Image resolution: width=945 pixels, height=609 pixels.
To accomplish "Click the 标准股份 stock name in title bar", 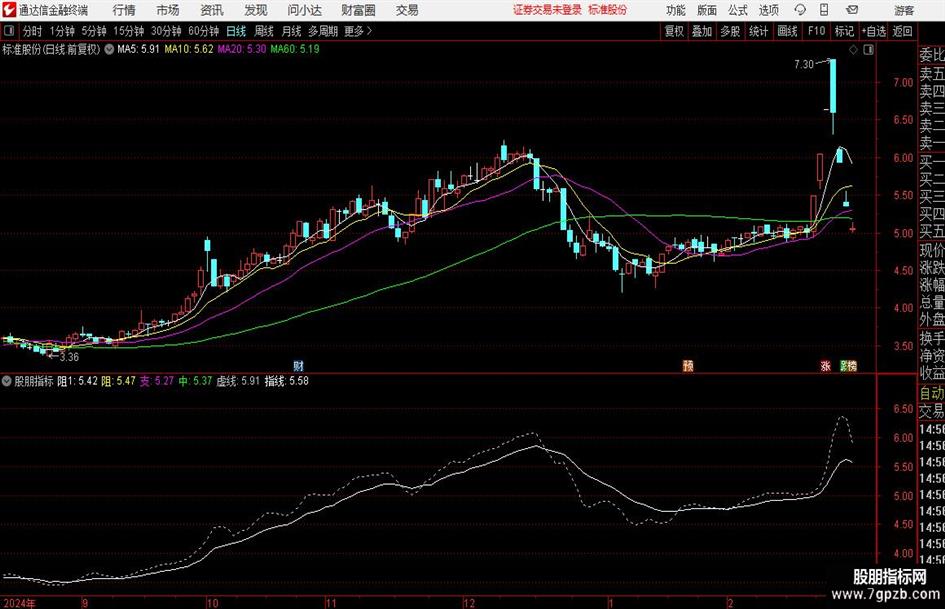I will pos(608,10).
